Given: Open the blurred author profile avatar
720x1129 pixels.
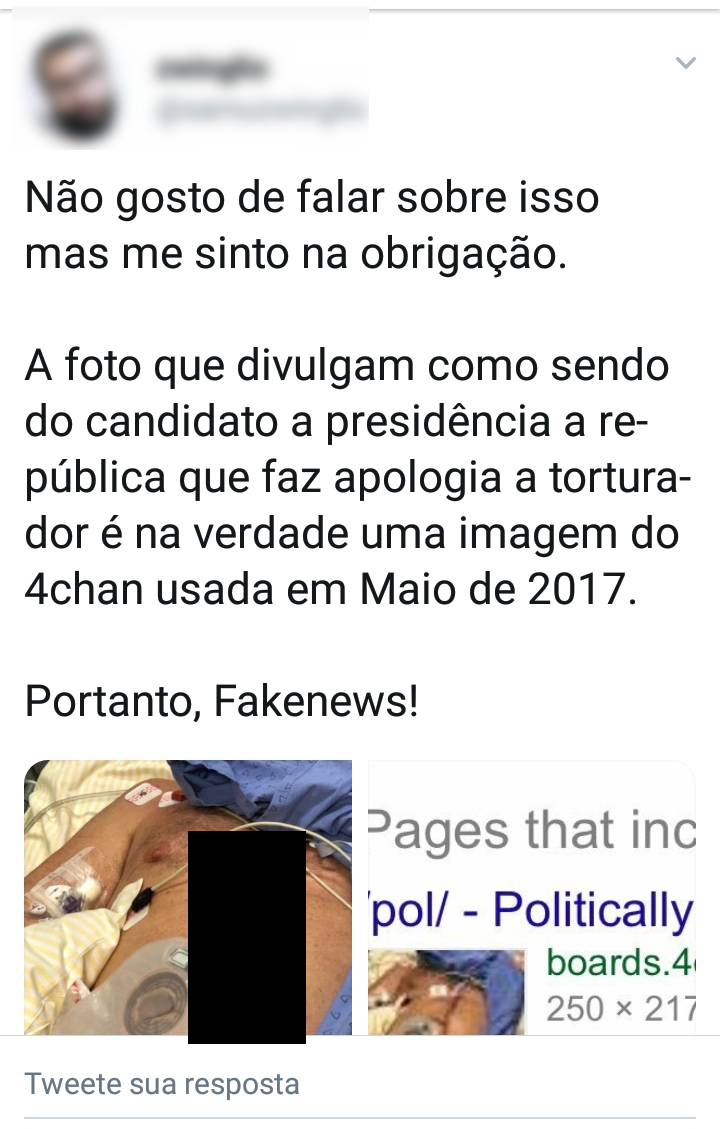Looking at the screenshot, I should [x=75, y=85].
